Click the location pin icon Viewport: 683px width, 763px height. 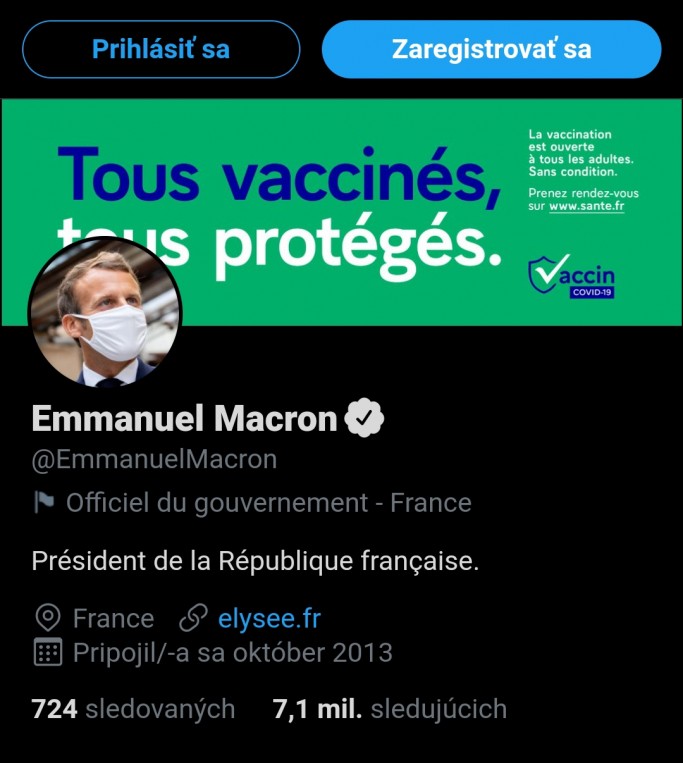[x=46, y=618]
